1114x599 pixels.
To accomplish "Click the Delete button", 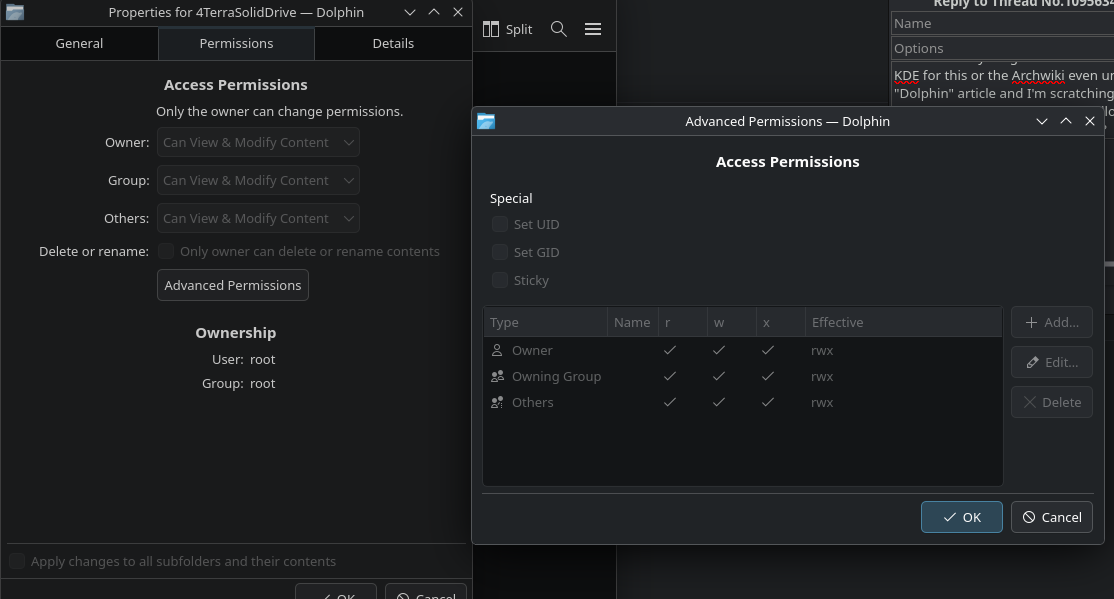I will (x=1051, y=402).
